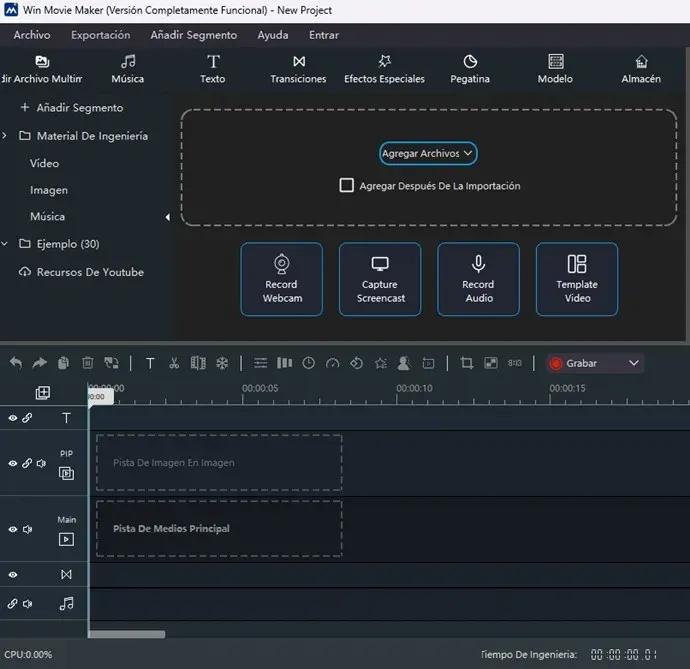Image resolution: width=690 pixels, height=669 pixels.
Task: Open Efectos Especiales panel
Action: [x=384, y=69]
